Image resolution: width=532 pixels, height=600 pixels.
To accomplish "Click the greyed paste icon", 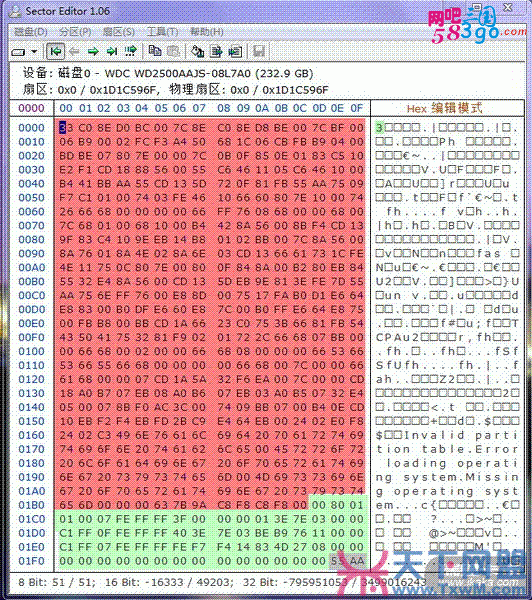I will 173,51.
